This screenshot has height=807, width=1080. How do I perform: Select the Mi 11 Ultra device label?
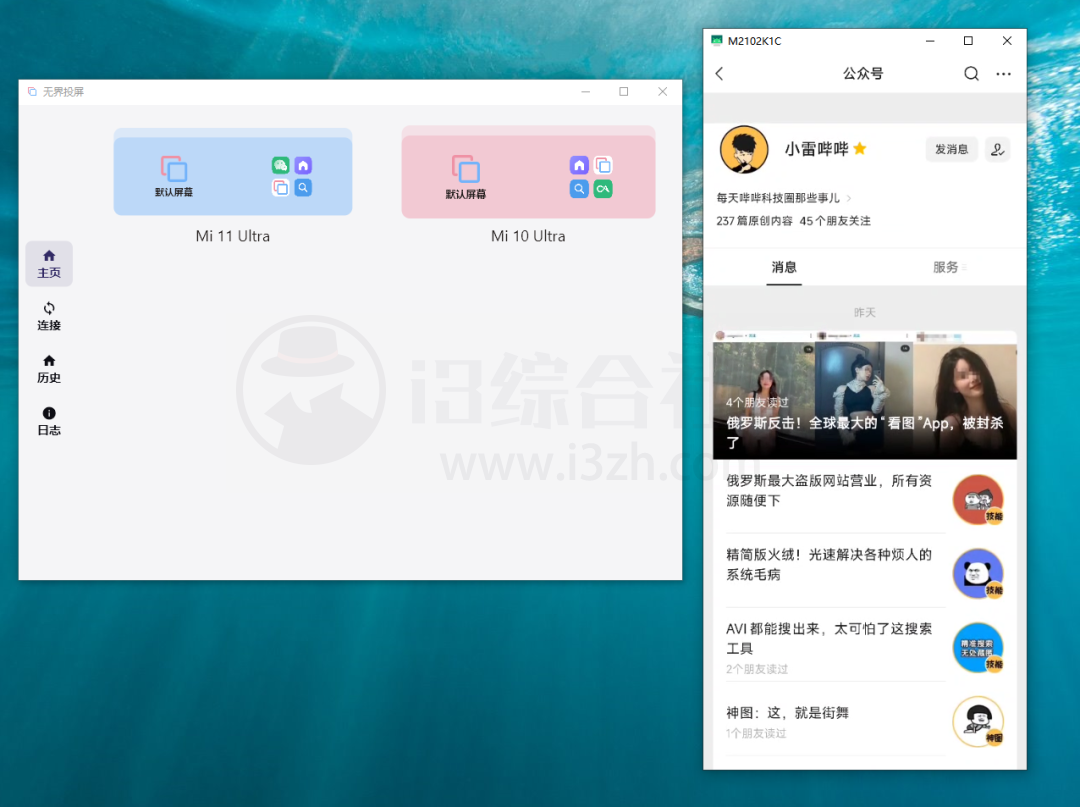coord(233,236)
